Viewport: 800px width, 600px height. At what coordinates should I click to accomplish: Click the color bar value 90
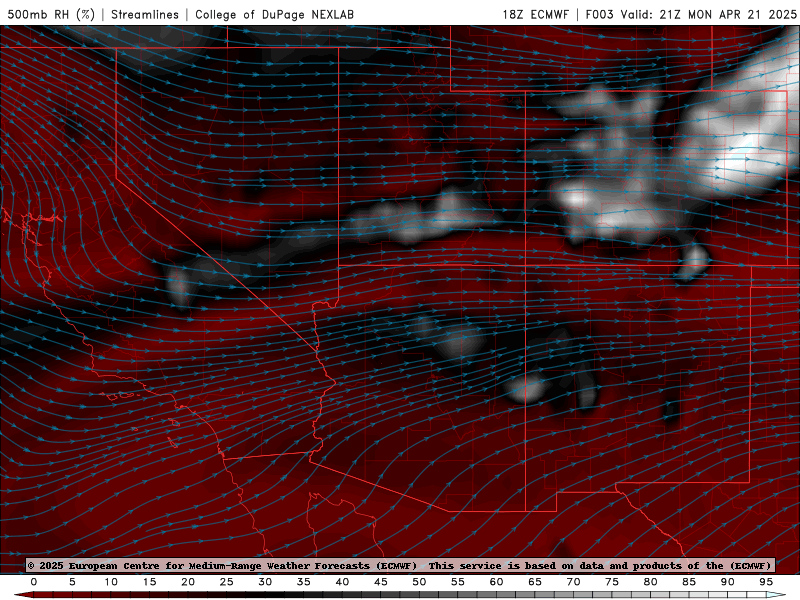[728, 582]
